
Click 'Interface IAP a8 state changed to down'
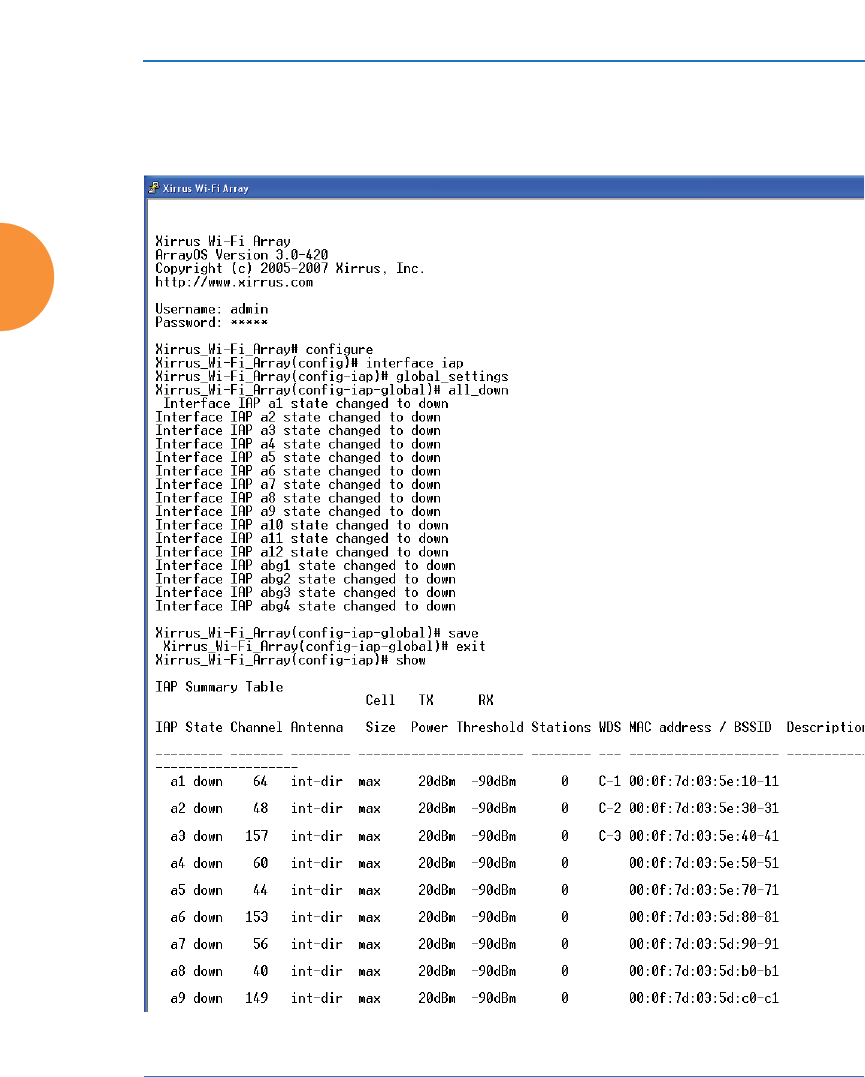[298, 498]
